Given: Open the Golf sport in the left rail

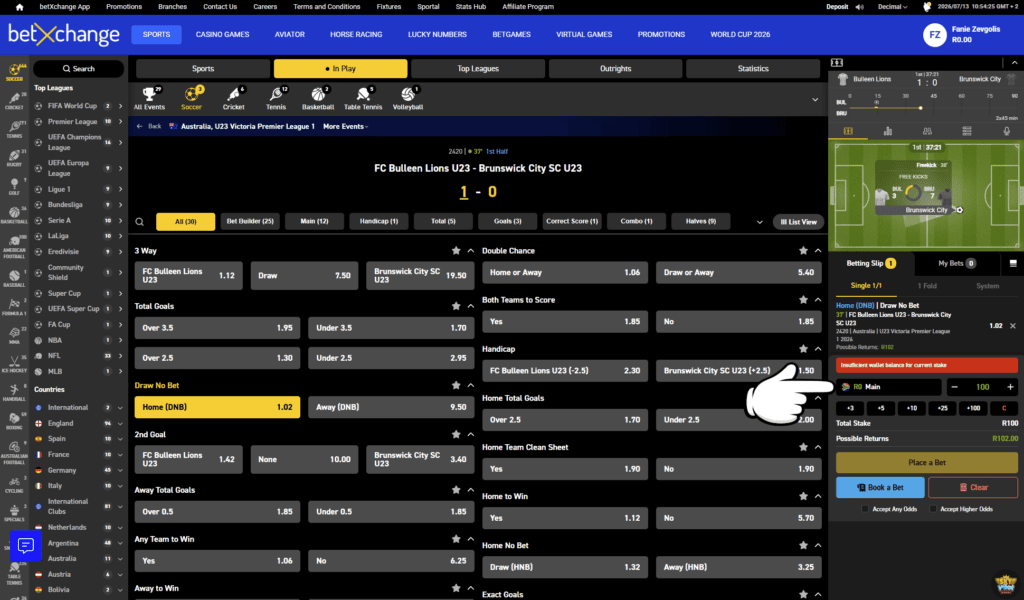Looking at the screenshot, I should pyautogui.click(x=14, y=186).
